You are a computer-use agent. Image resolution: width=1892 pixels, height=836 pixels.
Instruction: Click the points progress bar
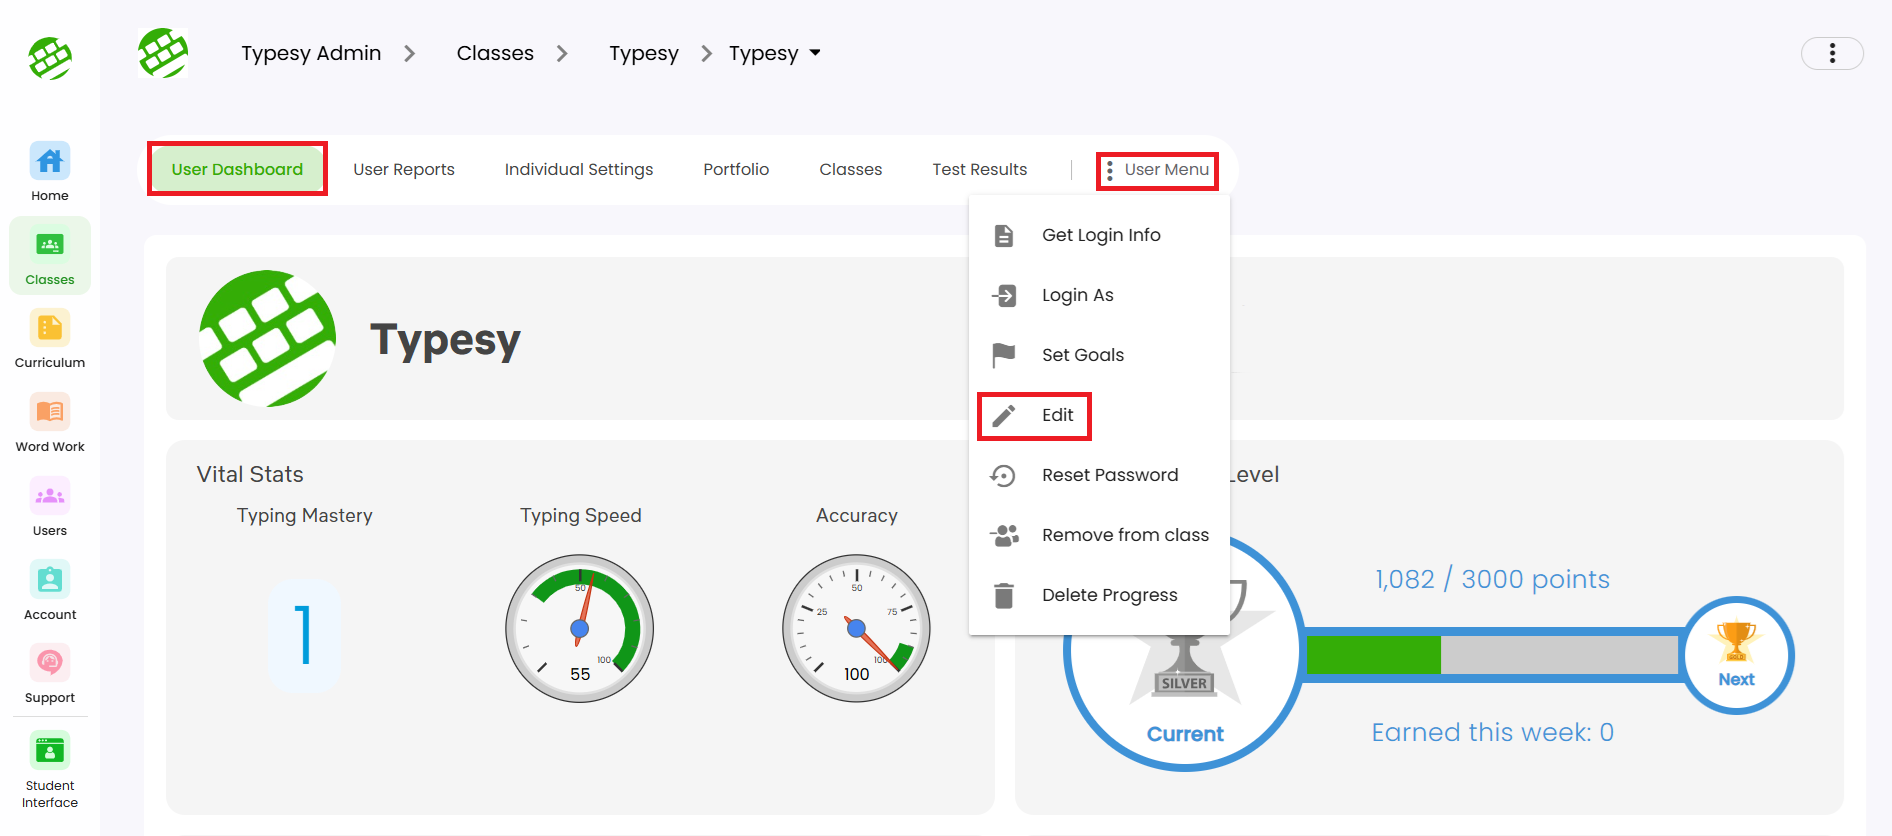(x=1492, y=655)
